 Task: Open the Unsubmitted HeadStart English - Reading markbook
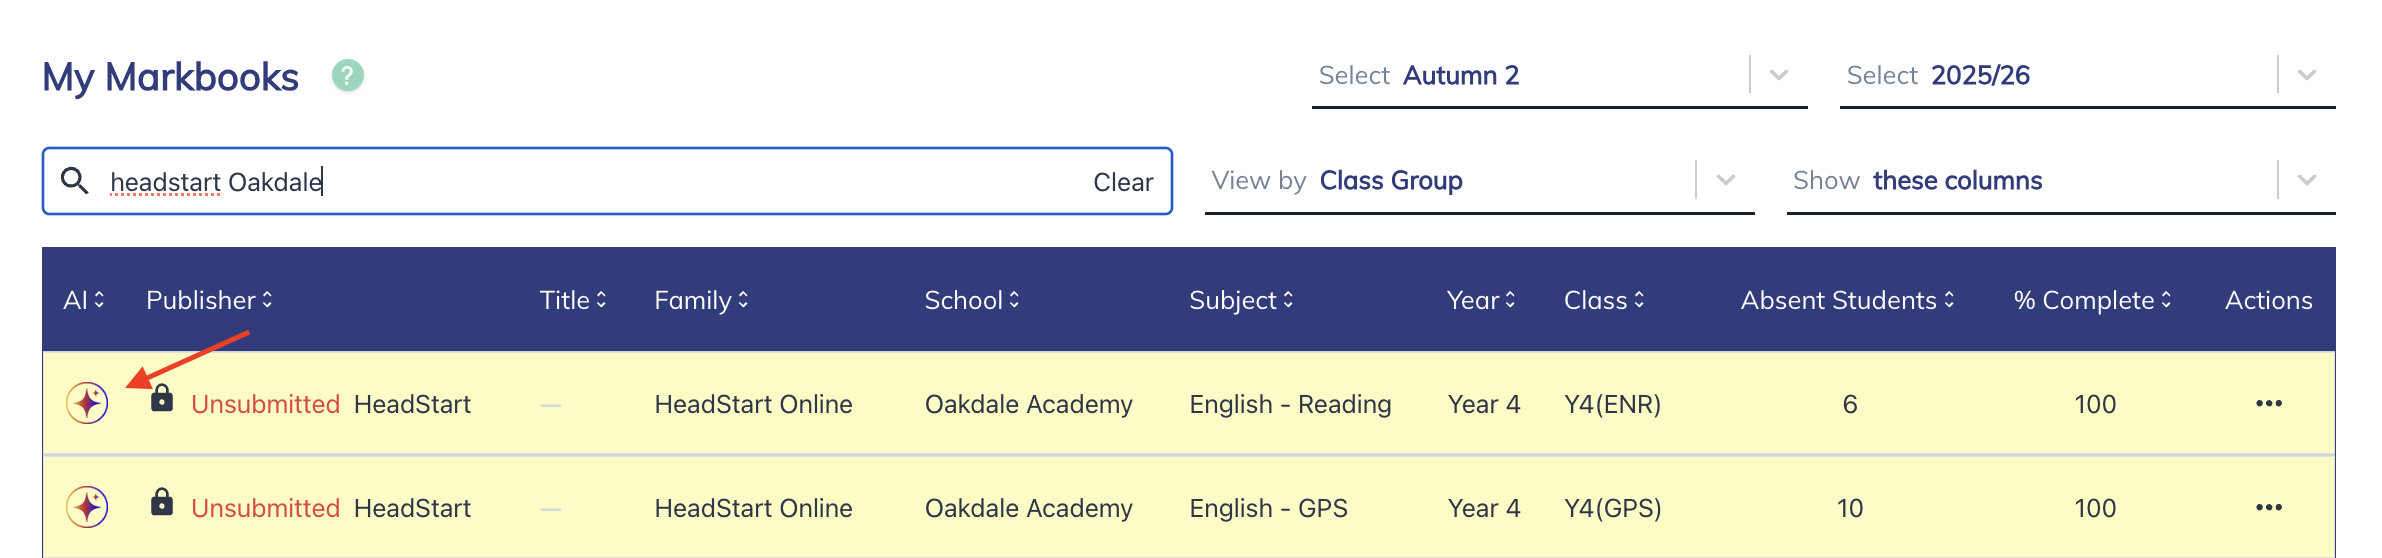(412, 404)
